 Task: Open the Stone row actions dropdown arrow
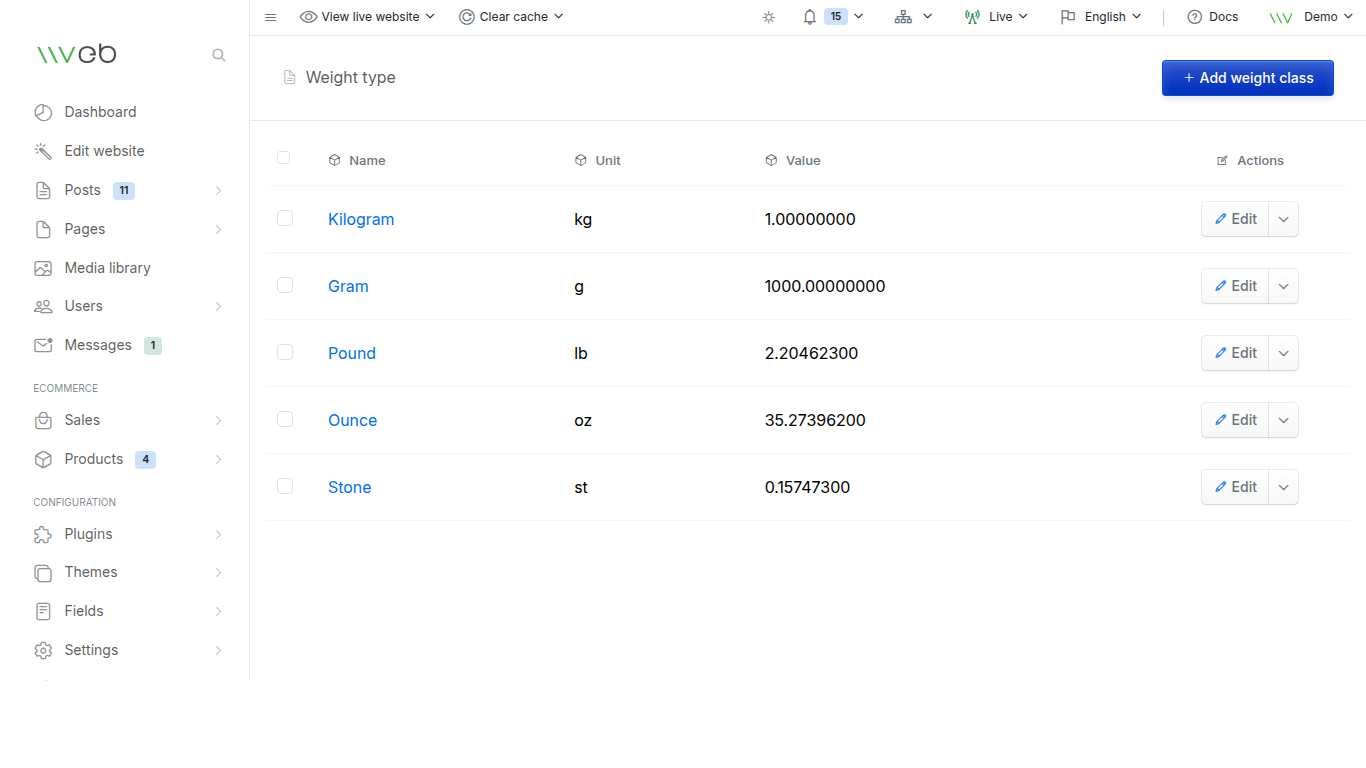tap(1284, 487)
